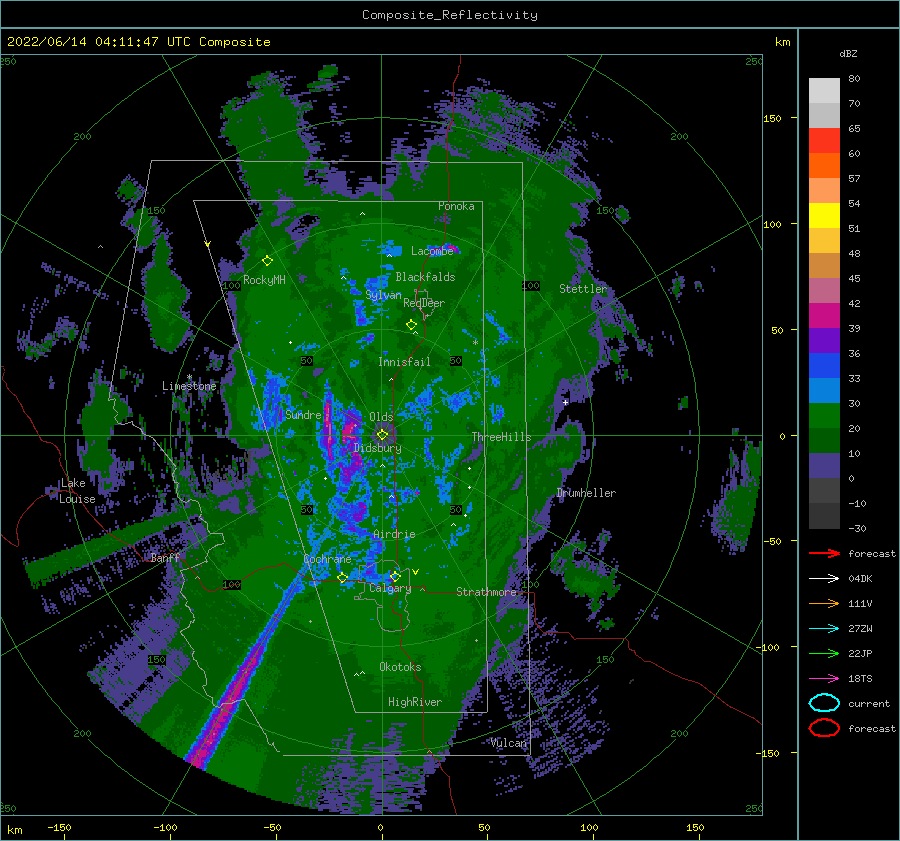Click the '18TS' legend text
This screenshot has height=841, width=900.
860,679
